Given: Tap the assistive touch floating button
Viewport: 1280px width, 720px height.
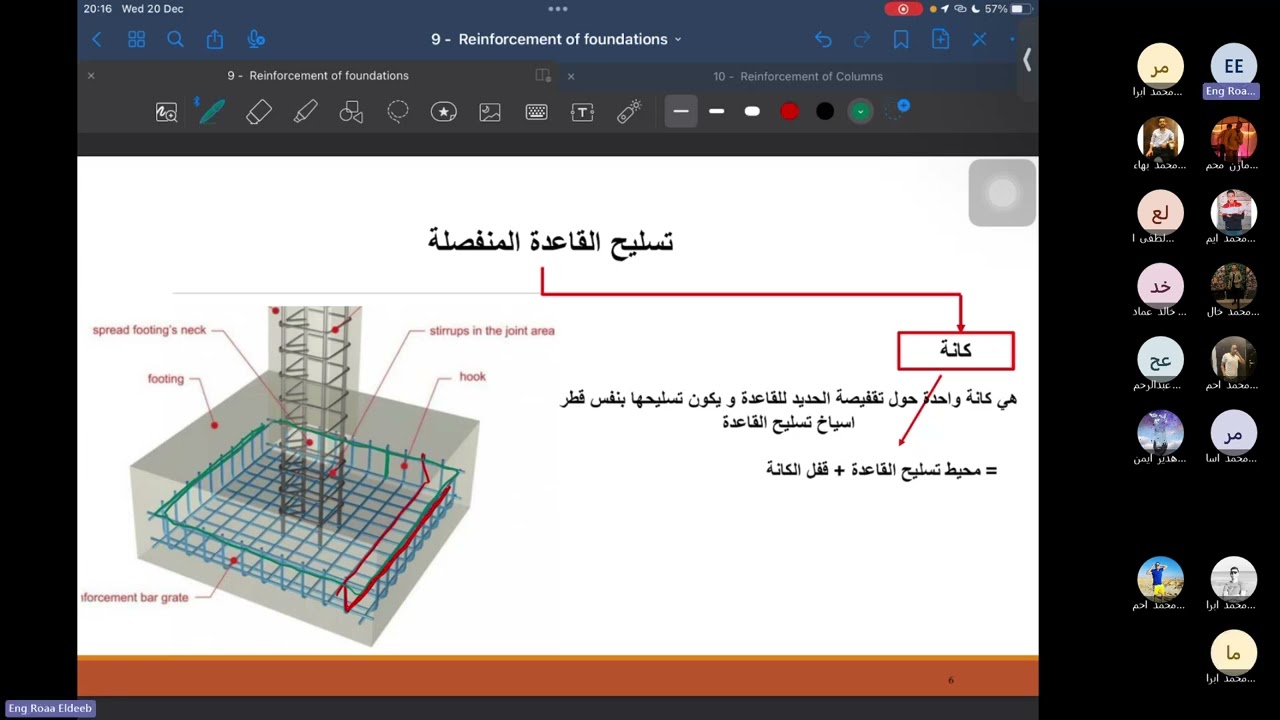Looking at the screenshot, I should point(1002,193).
